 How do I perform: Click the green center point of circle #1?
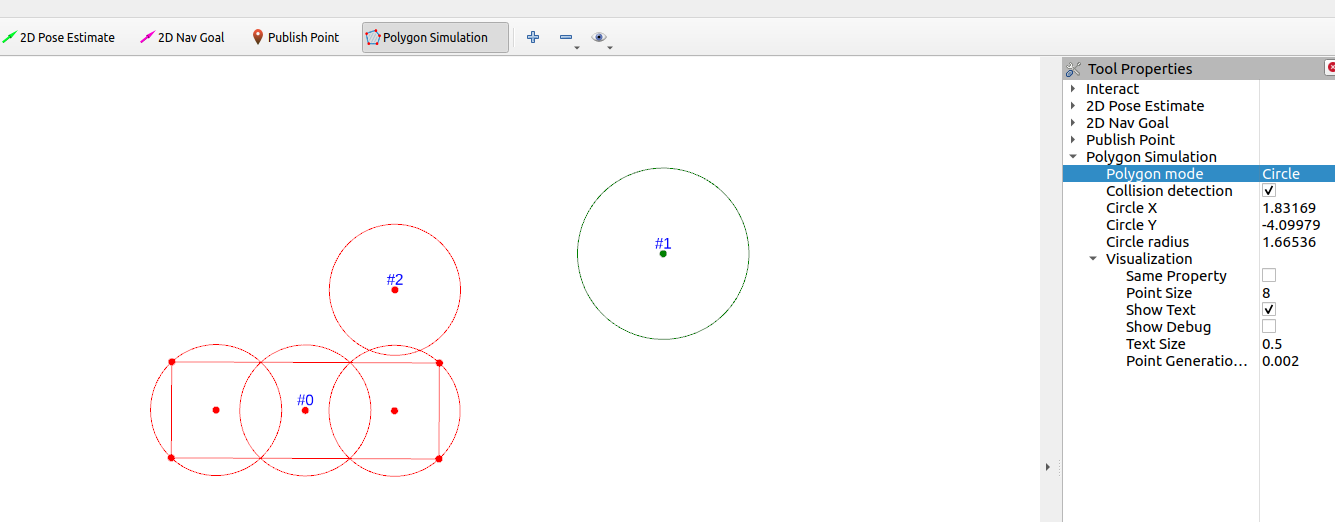click(x=663, y=254)
